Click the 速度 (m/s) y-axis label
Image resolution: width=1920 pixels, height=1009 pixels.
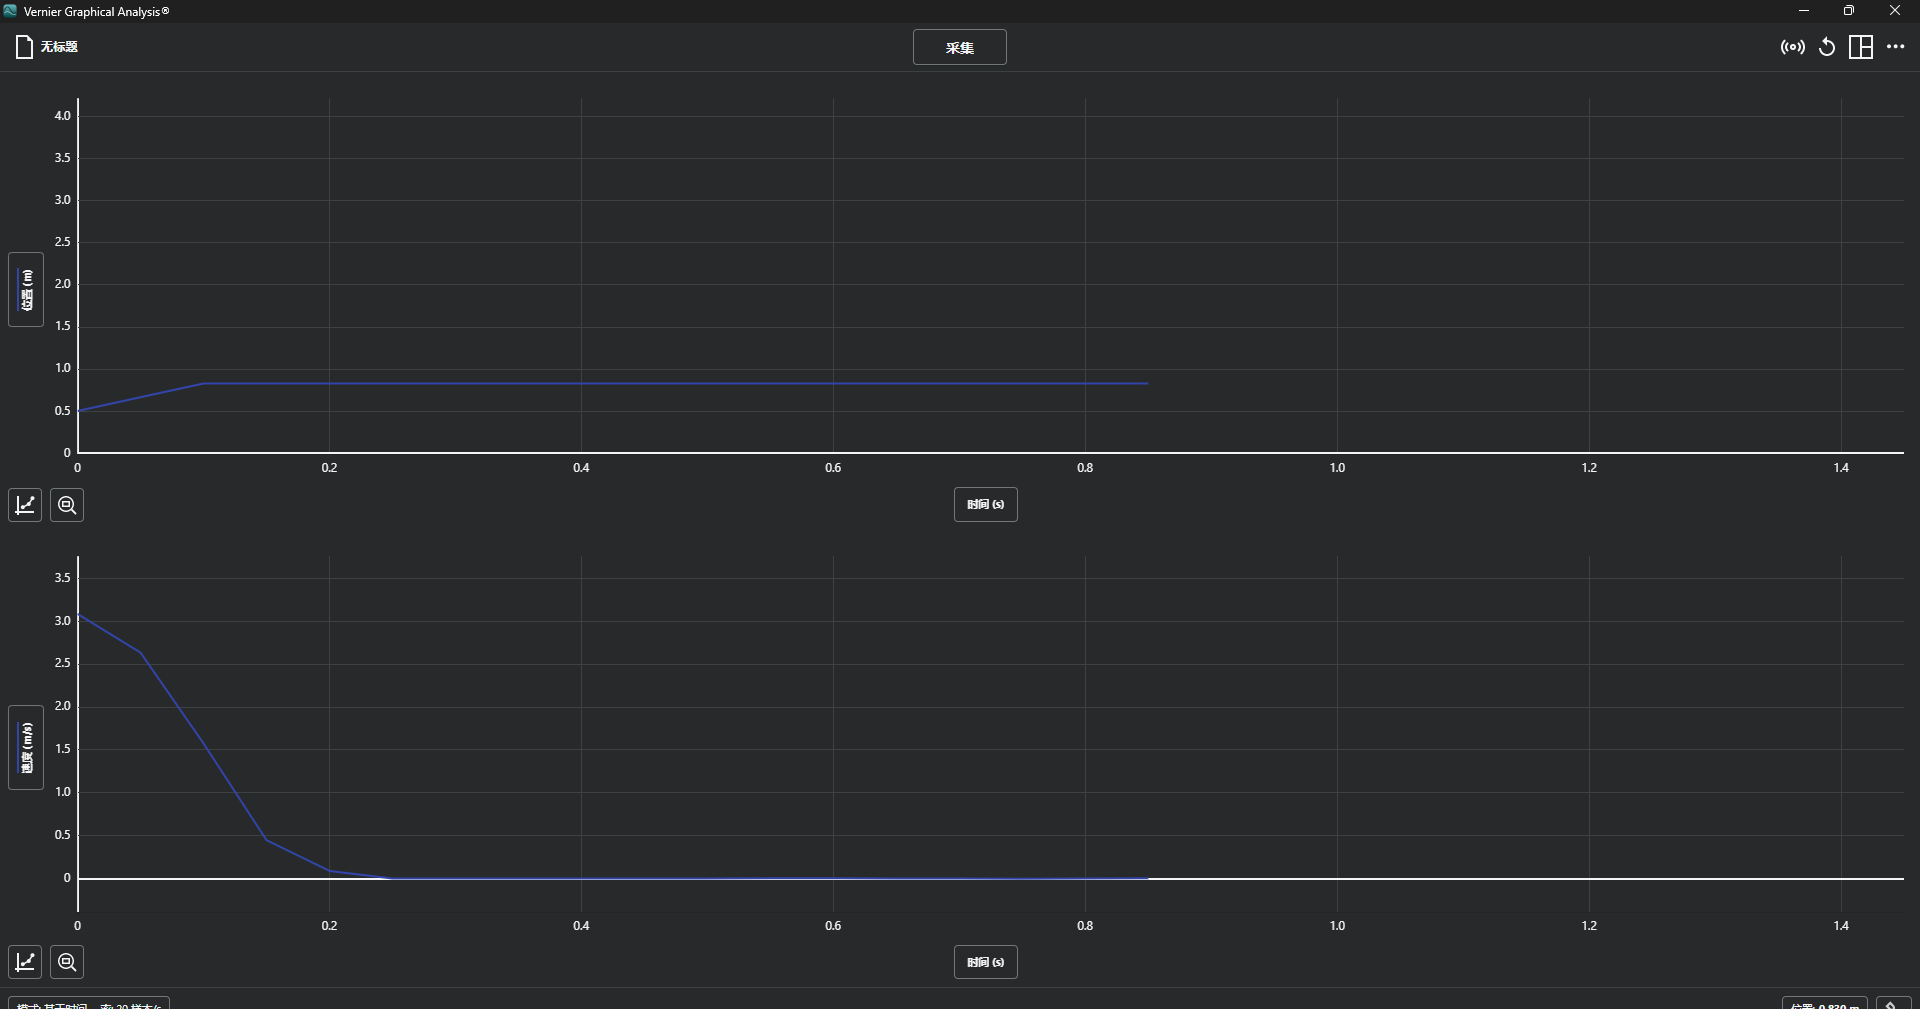[26, 747]
